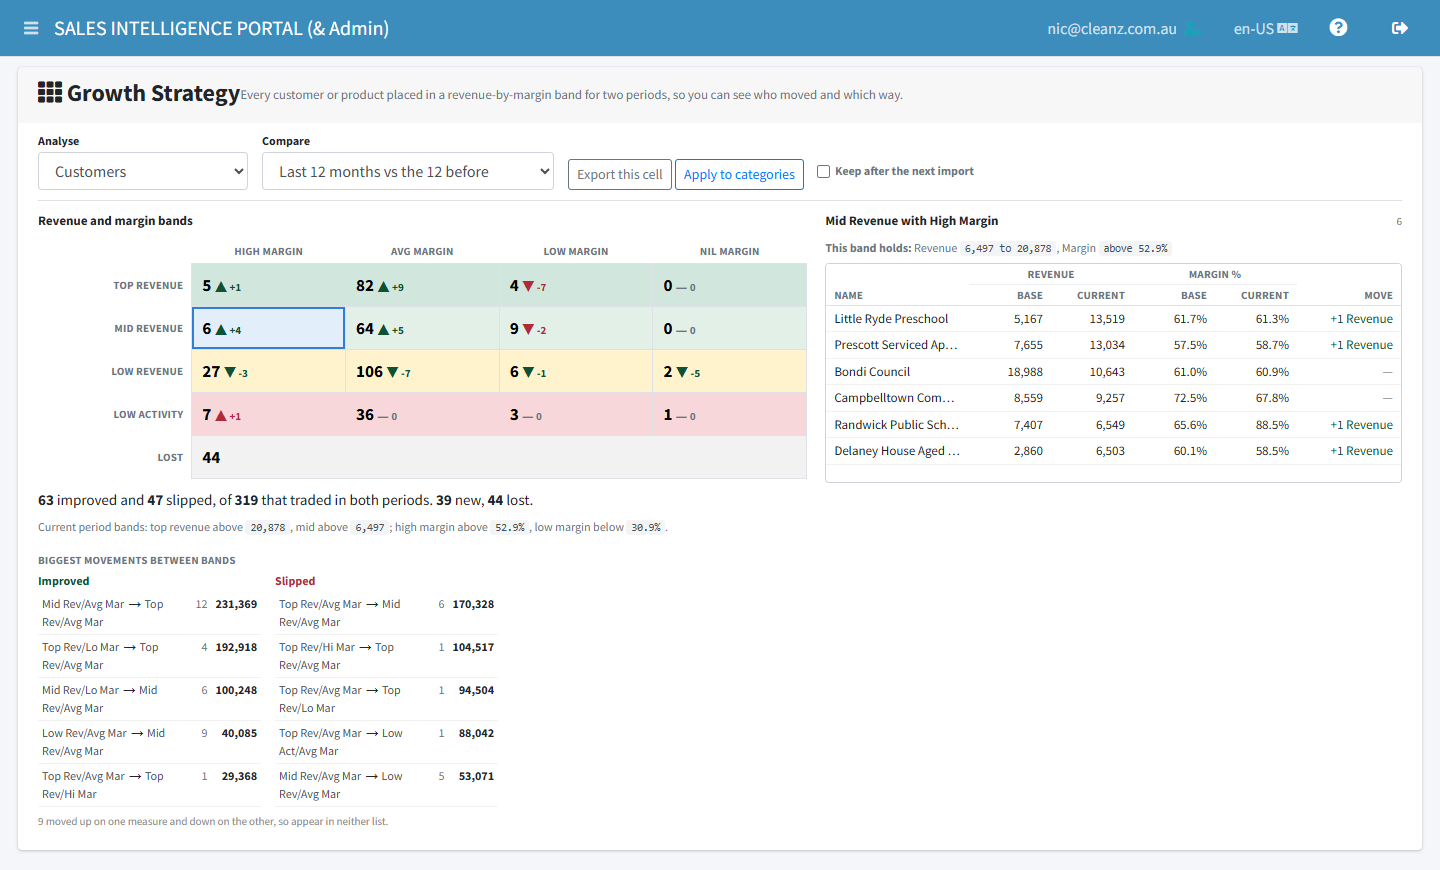Click the sign out arrow icon
The image size is (1440, 870).
1400,28
